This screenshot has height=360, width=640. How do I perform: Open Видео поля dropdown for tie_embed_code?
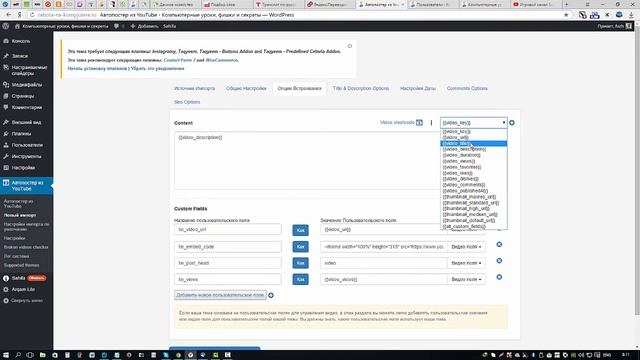(x=466, y=247)
